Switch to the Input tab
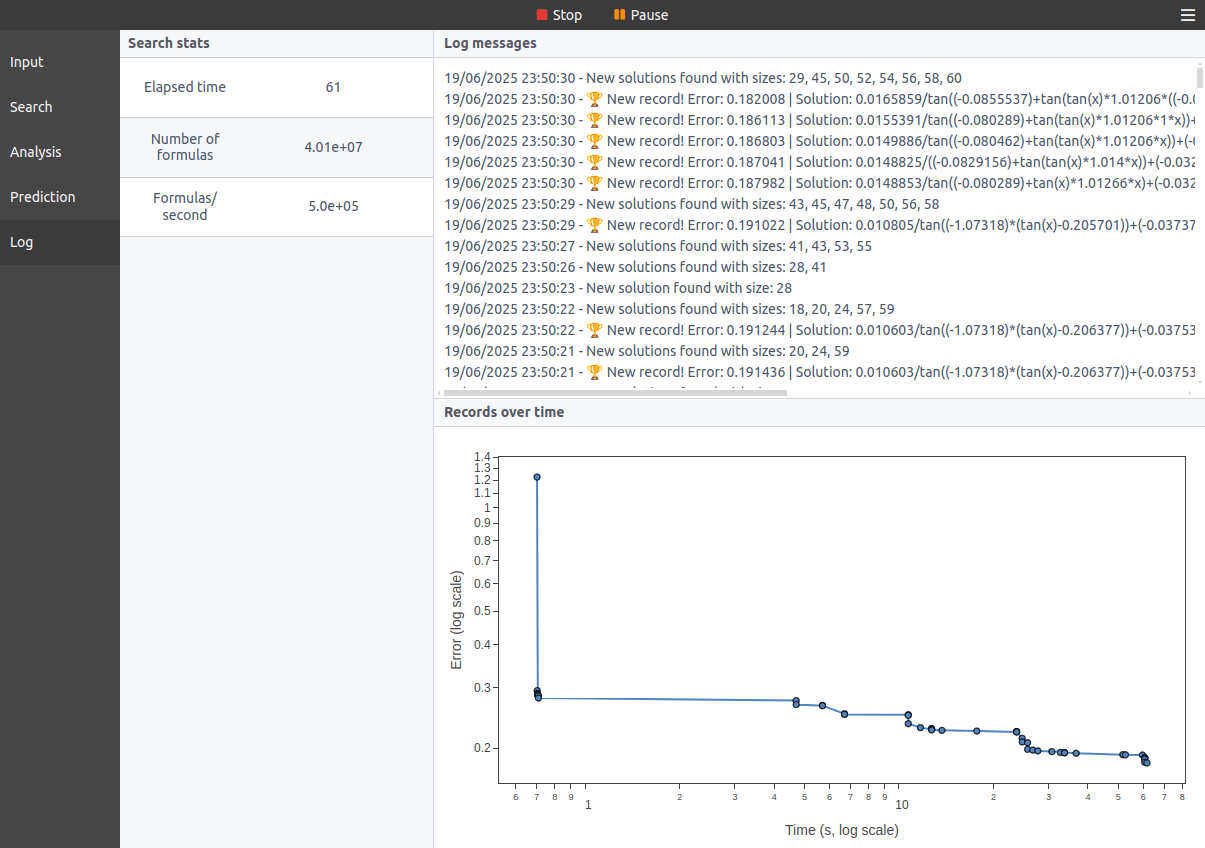Viewport: 1205px width, 848px height. click(27, 62)
